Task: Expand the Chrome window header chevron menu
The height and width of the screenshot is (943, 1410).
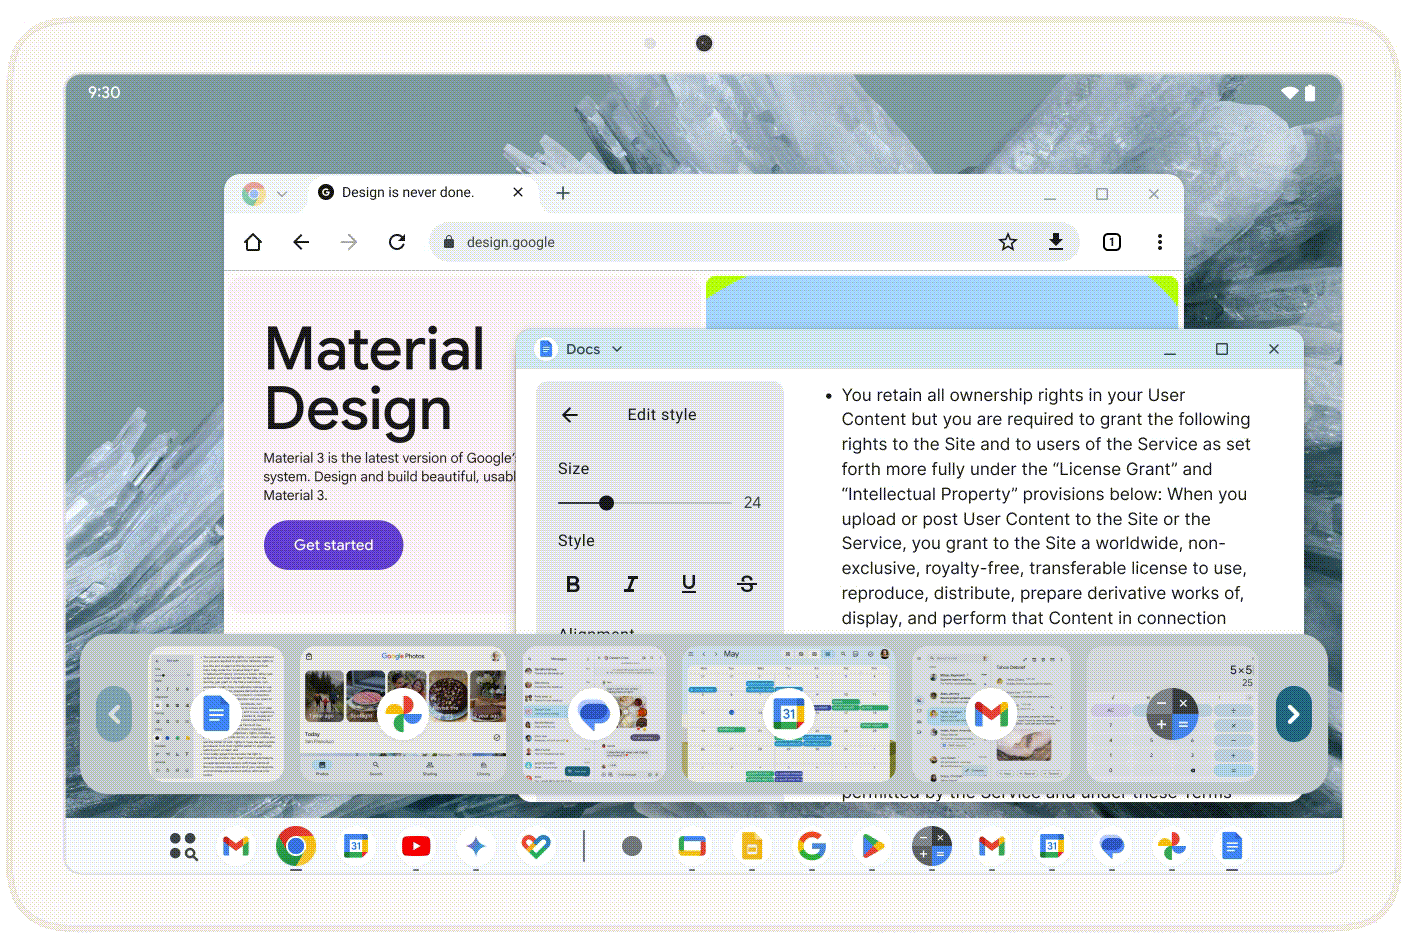Action: click(282, 194)
